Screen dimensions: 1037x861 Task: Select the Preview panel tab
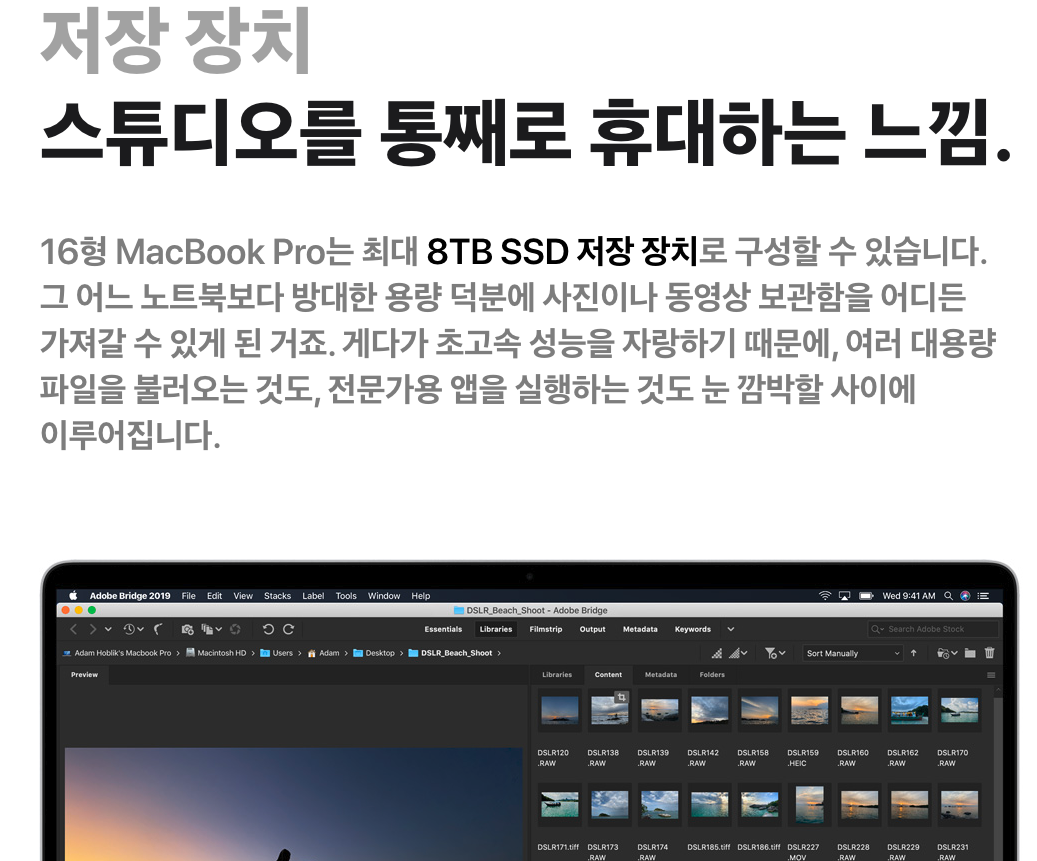pyautogui.click(x=85, y=675)
